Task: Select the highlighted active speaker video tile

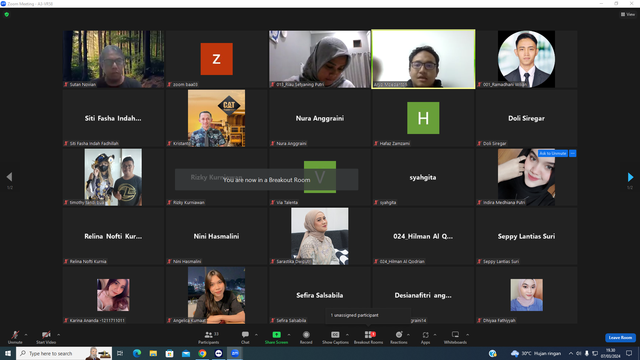Action: 423,59
